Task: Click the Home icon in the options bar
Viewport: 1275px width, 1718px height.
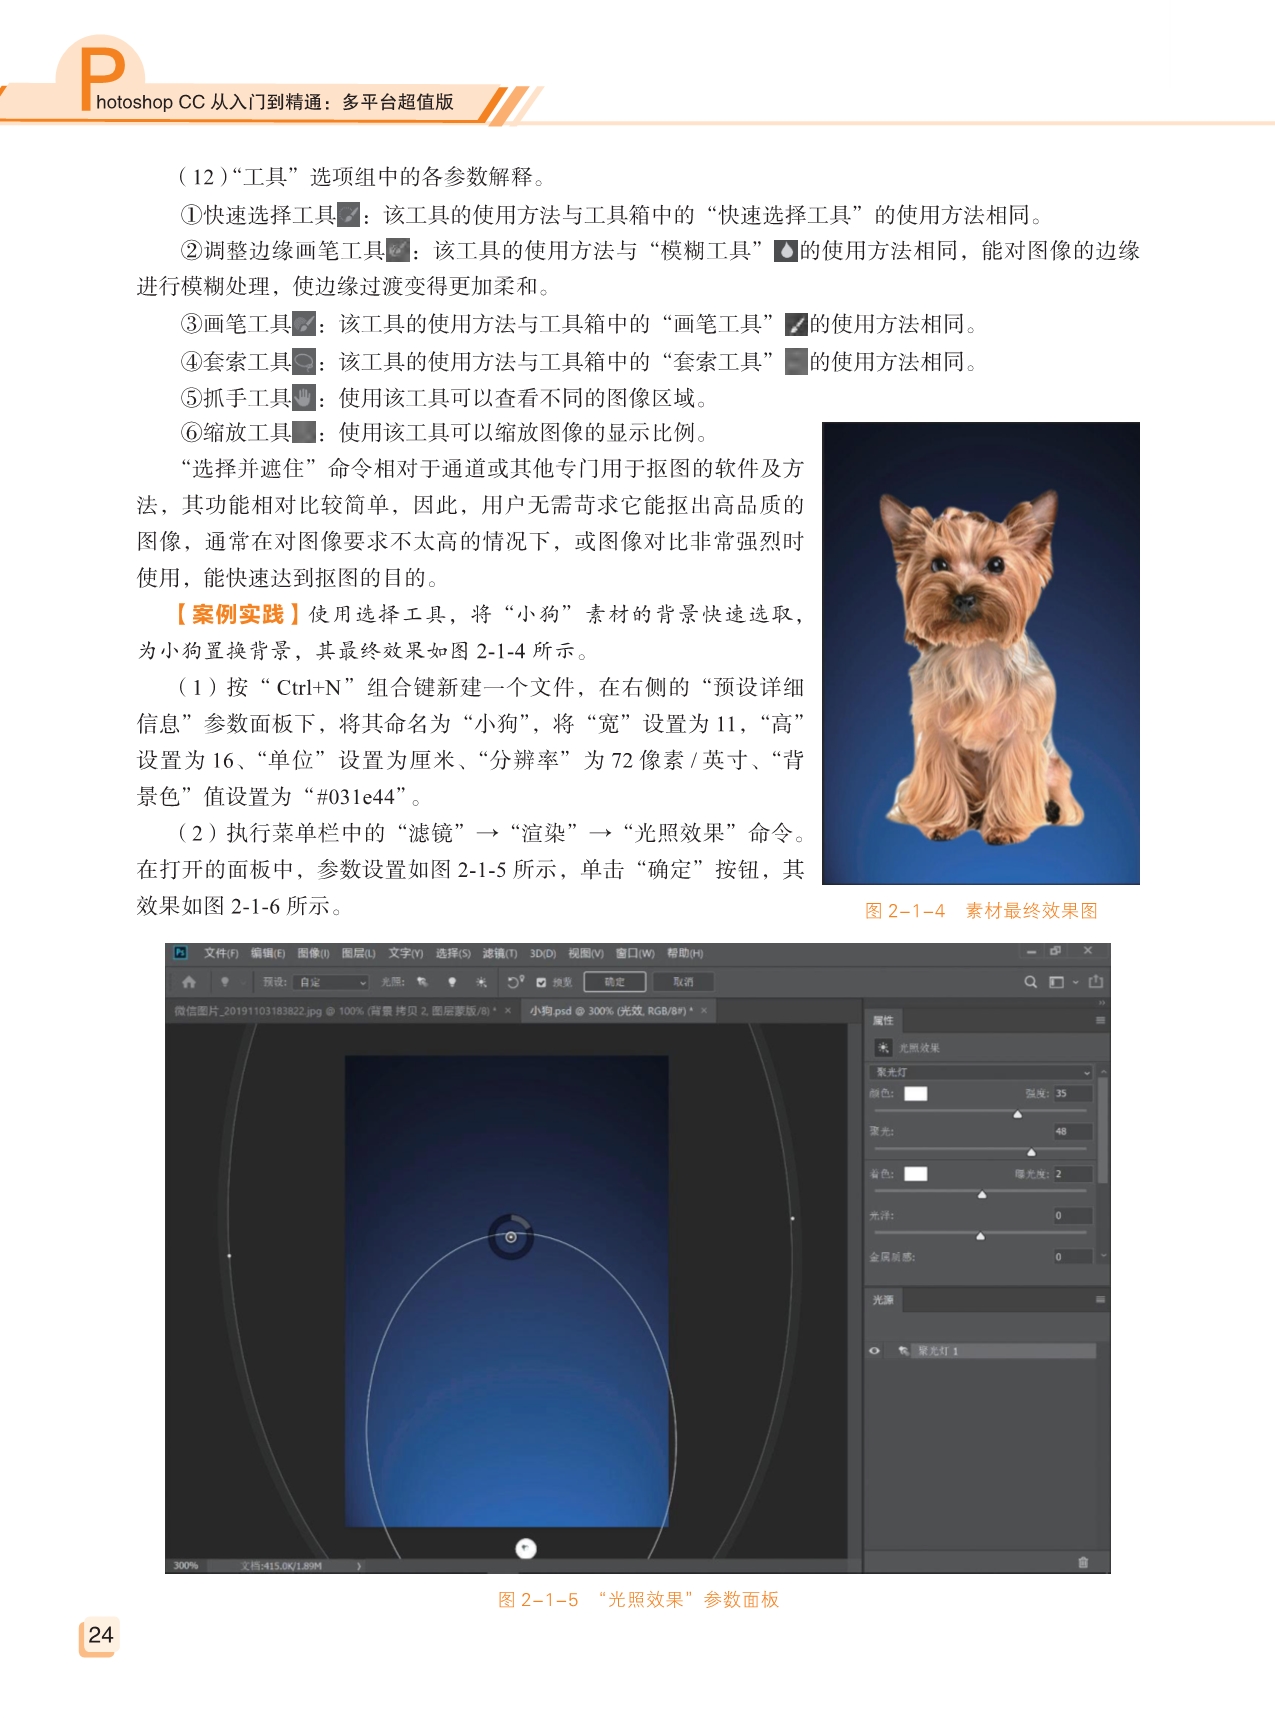Action: pos(189,982)
